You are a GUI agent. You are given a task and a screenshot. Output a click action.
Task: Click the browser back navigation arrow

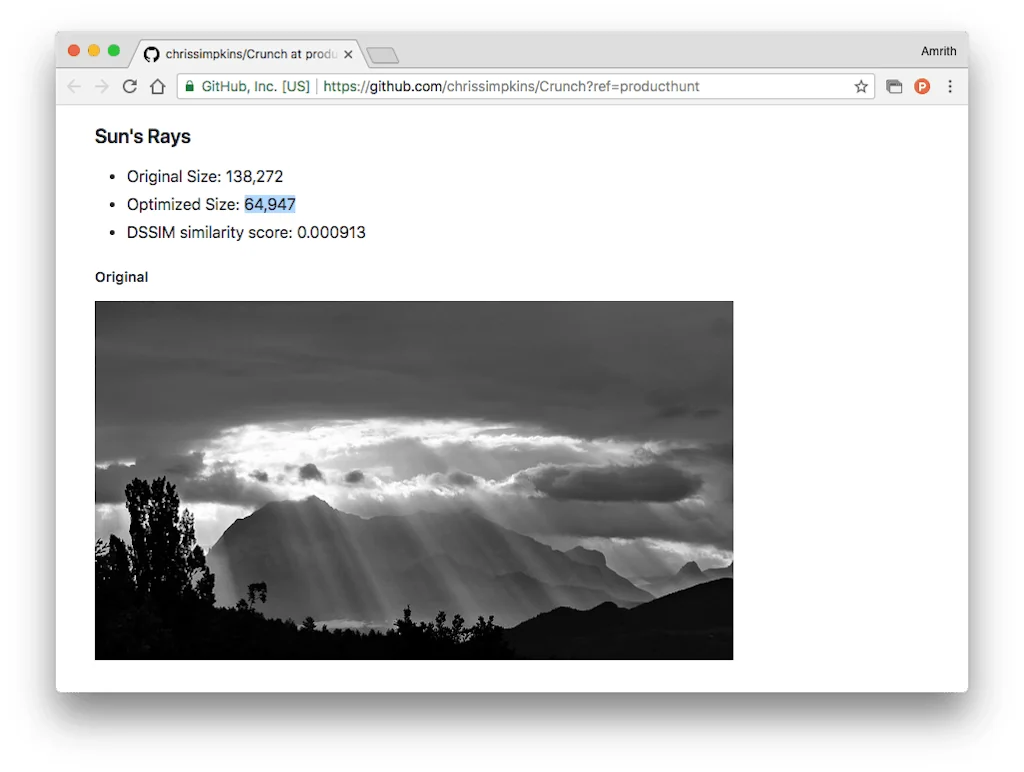[x=73, y=86]
